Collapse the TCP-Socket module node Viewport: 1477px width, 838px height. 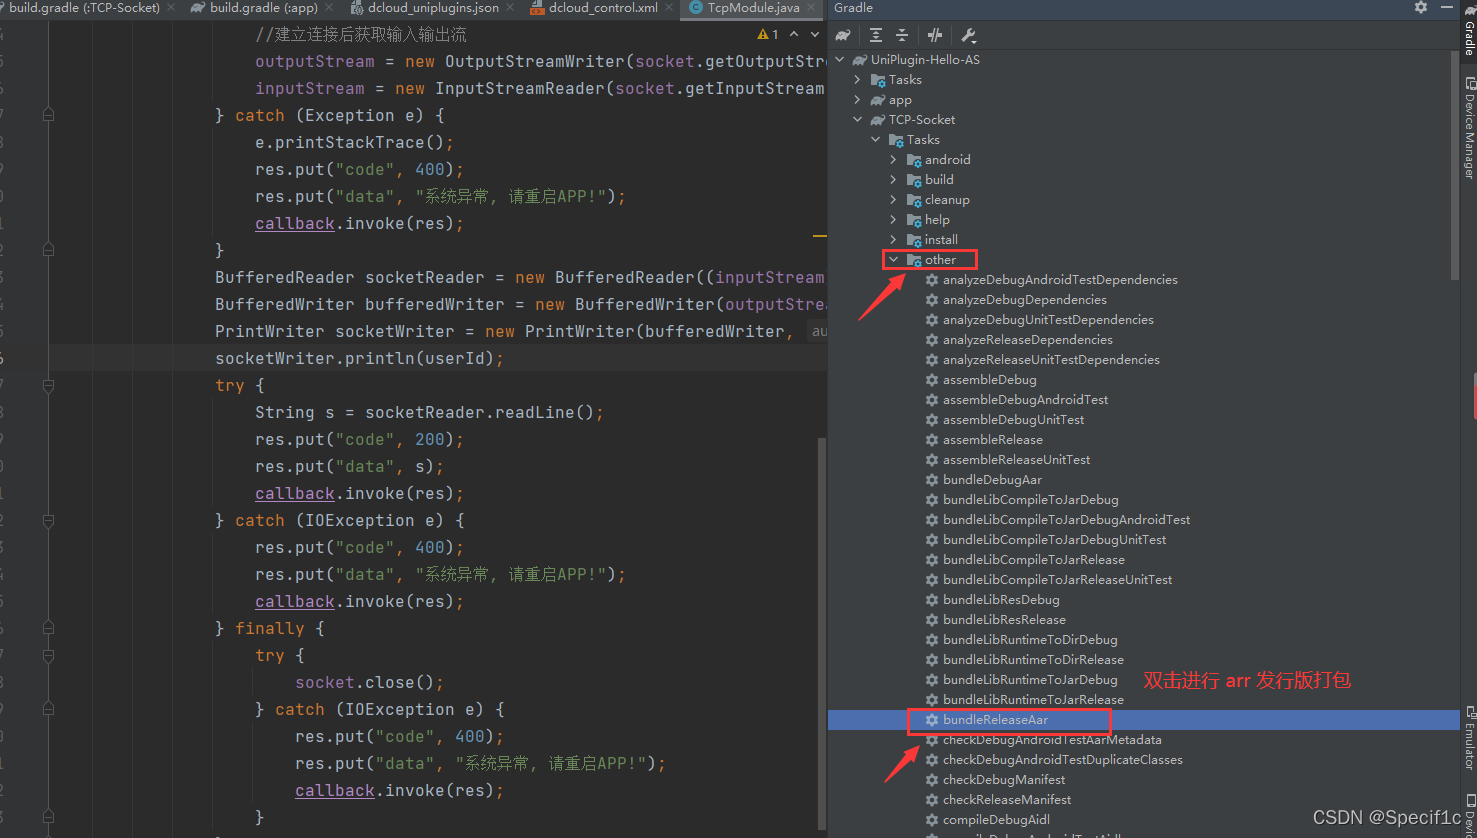[857, 120]
